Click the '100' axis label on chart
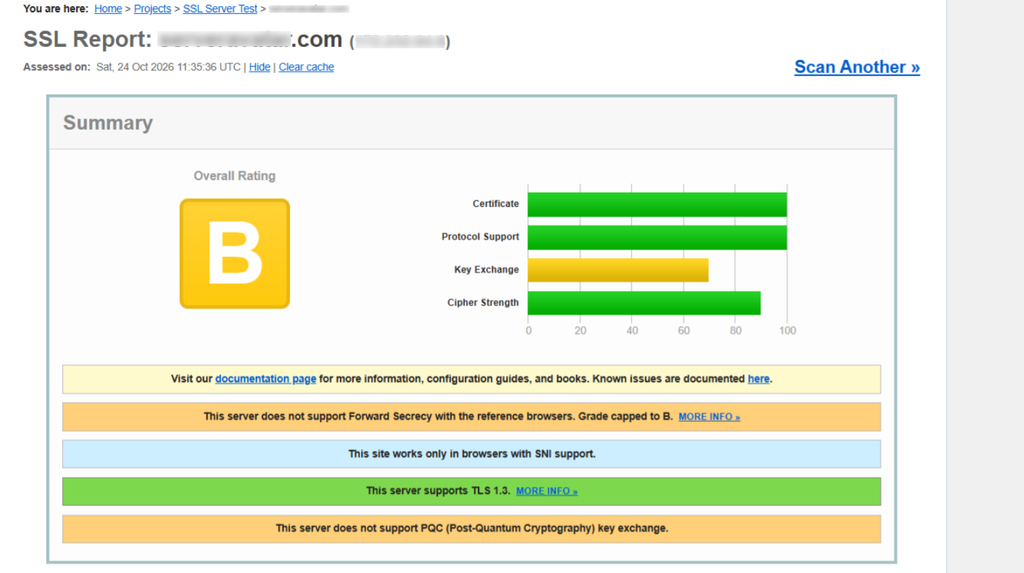The image size is (1024, 573). click(788, 331)
